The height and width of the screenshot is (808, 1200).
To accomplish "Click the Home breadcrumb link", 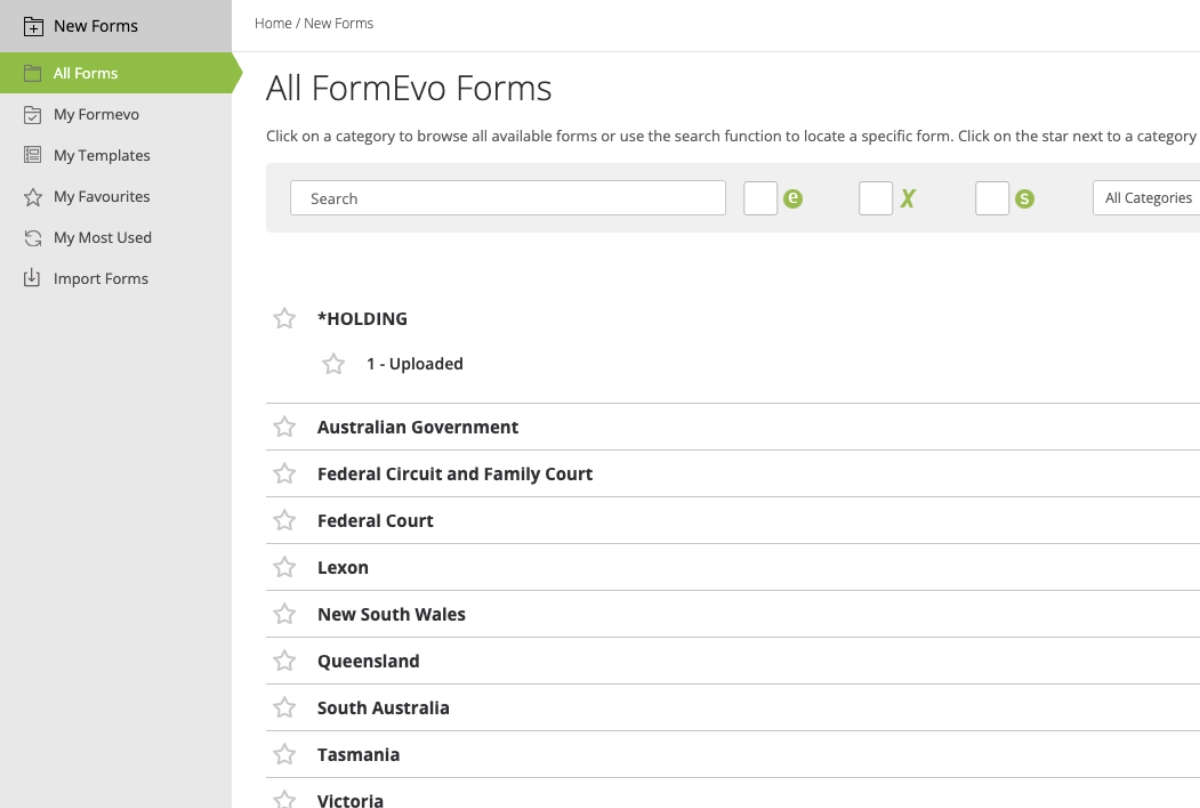I will pyautogui.click(x=273, y=23).
